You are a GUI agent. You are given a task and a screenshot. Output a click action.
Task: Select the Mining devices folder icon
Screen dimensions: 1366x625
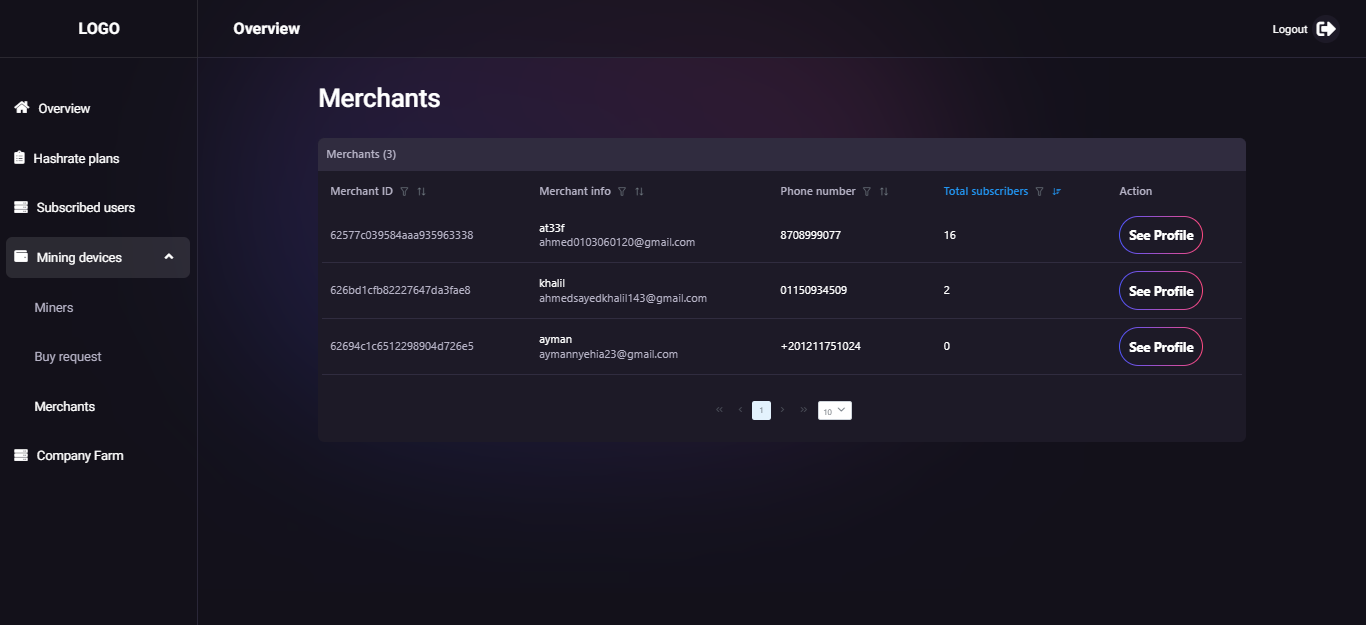pos(20,257)
